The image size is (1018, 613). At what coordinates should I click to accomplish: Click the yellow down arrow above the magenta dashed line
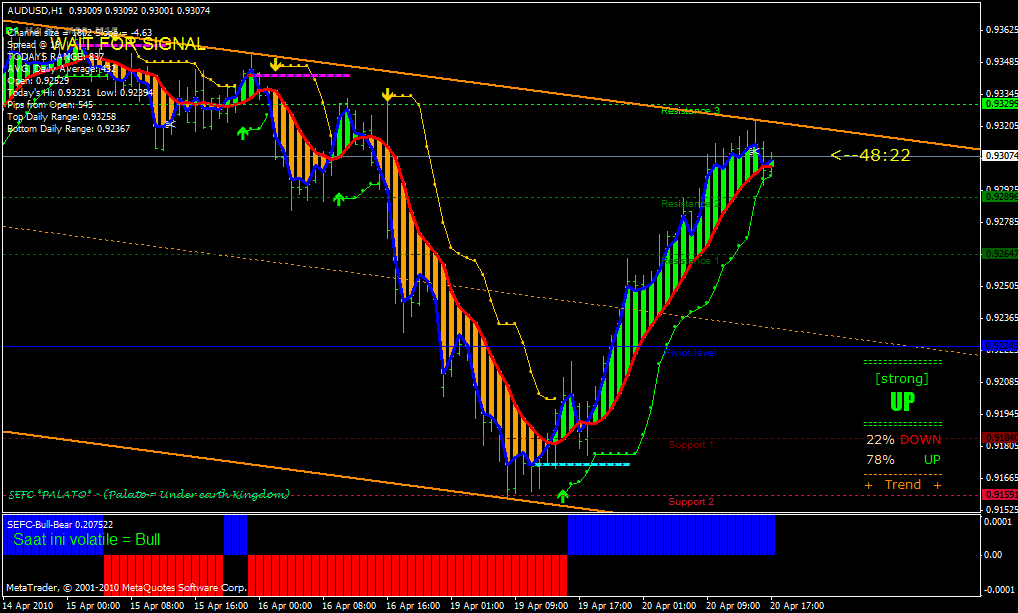(x=275, y=64)
